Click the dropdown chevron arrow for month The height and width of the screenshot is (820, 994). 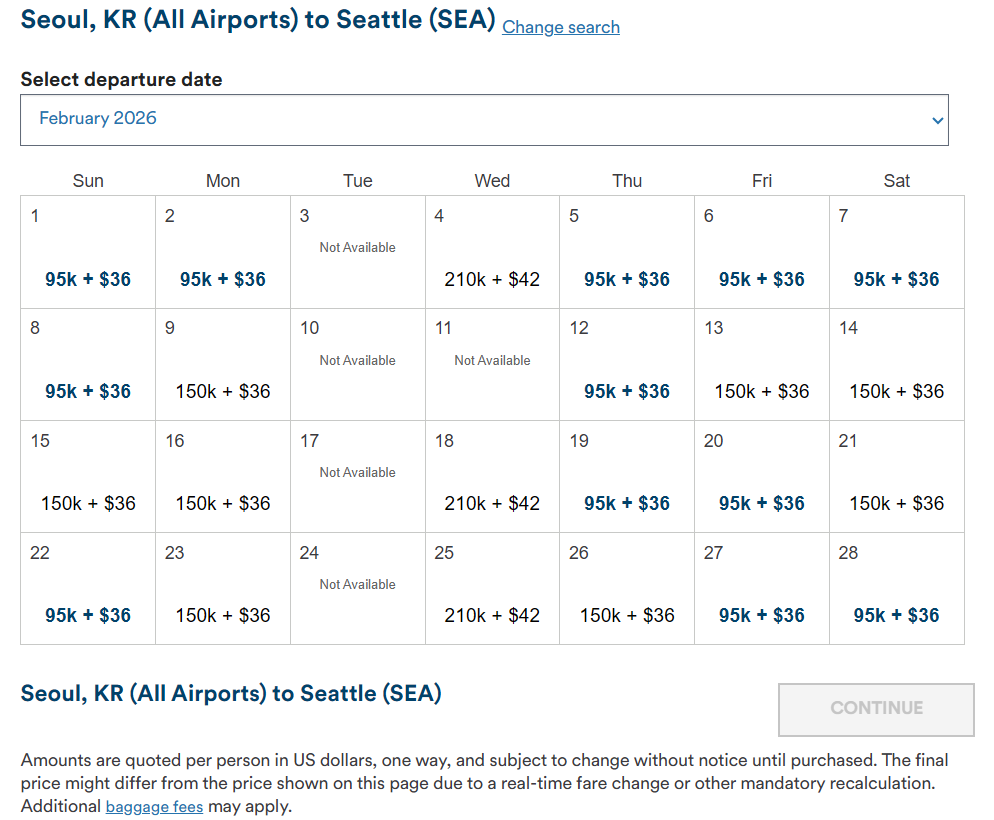[937, 120]
